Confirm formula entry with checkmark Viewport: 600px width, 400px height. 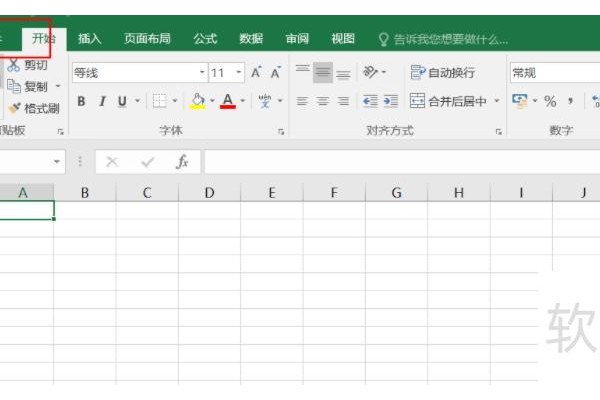pyautogui.click(x=147, y=162)
